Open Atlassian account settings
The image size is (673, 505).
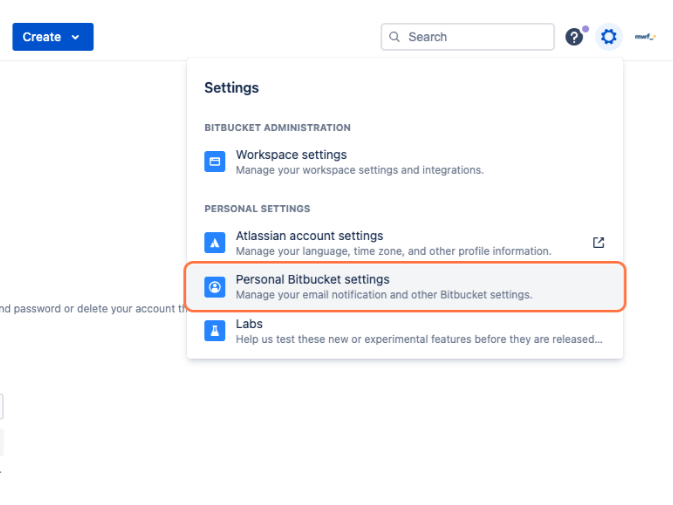click(309, 236)
